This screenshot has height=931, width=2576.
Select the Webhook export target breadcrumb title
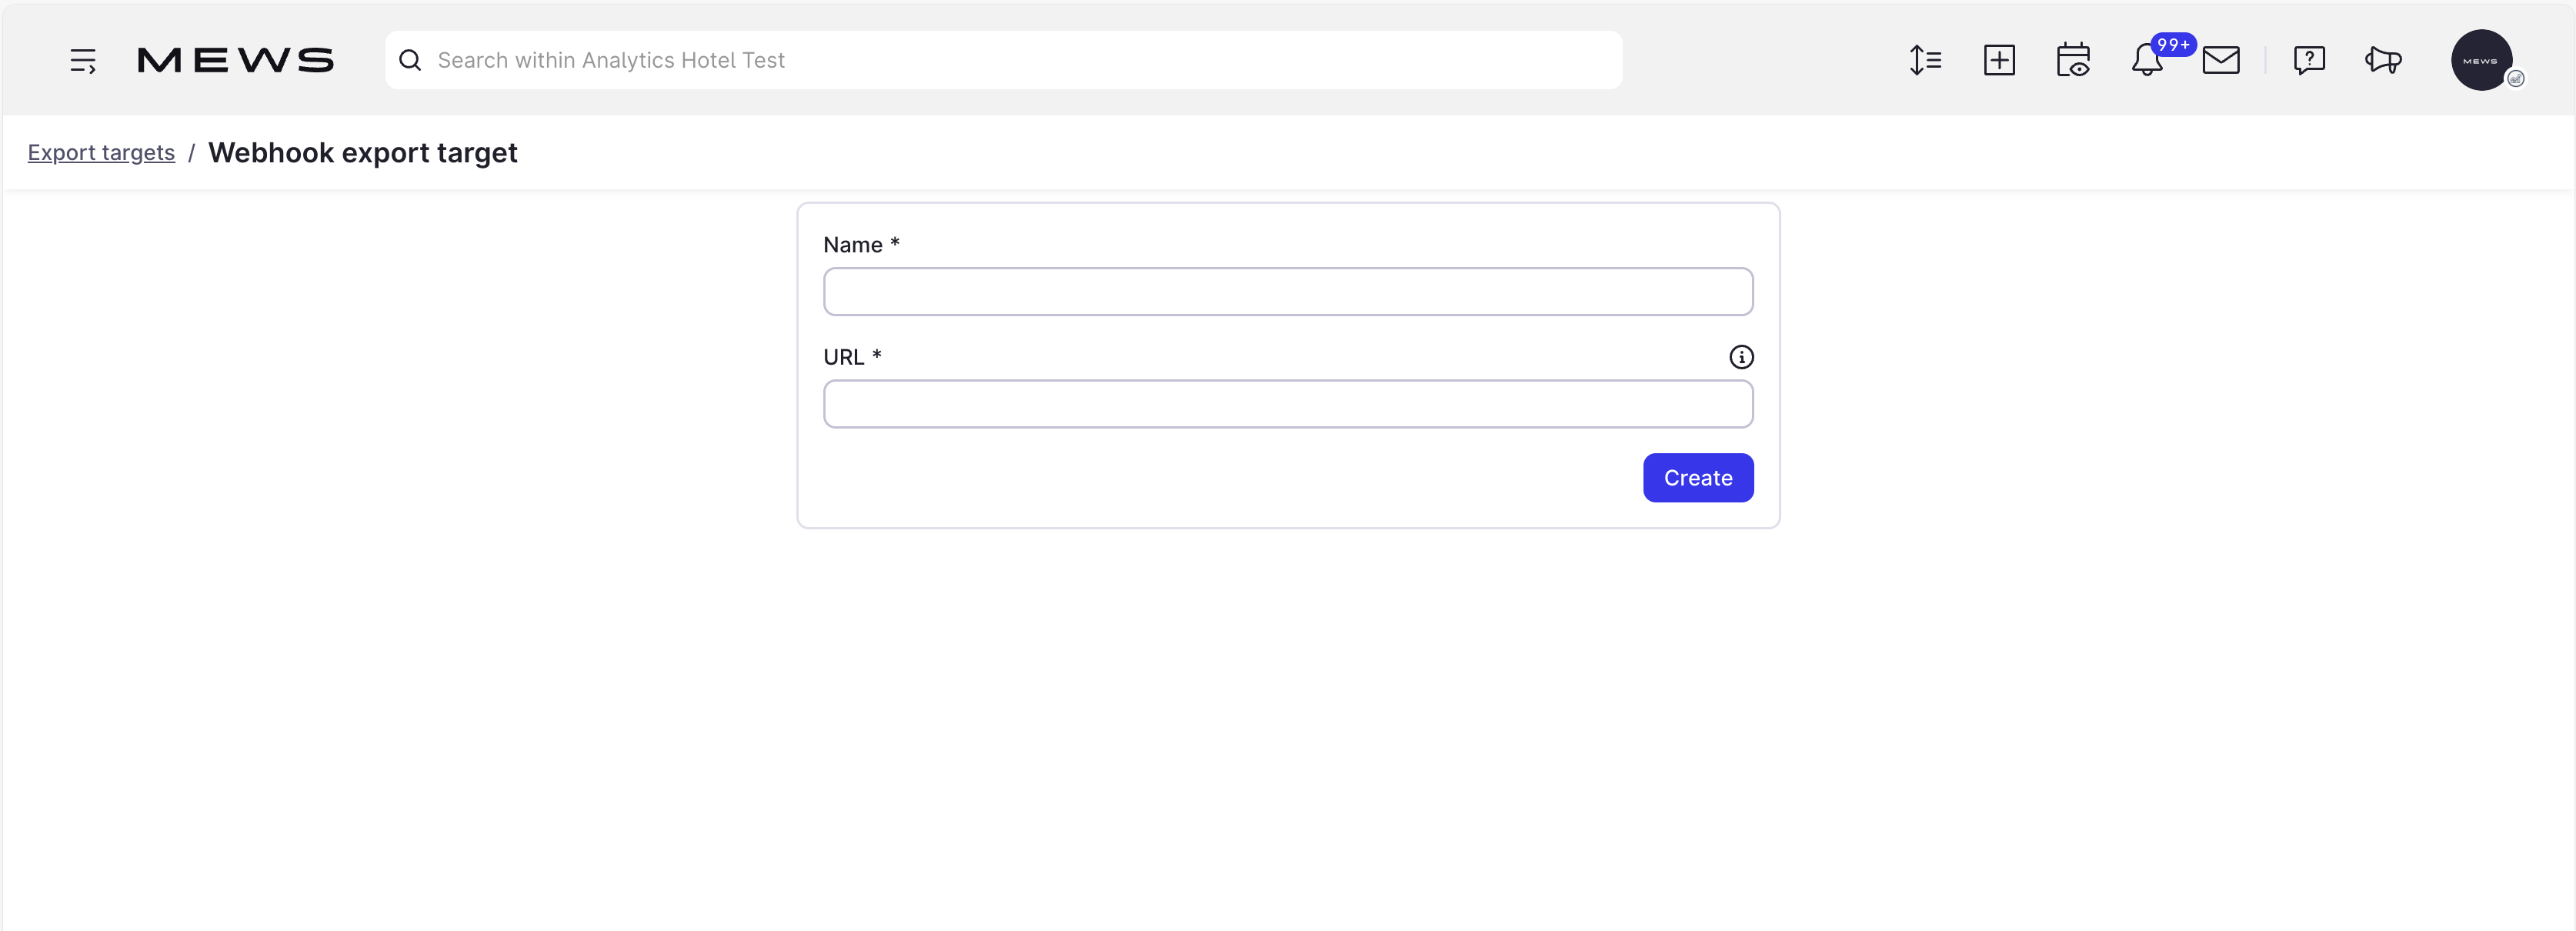362,152
